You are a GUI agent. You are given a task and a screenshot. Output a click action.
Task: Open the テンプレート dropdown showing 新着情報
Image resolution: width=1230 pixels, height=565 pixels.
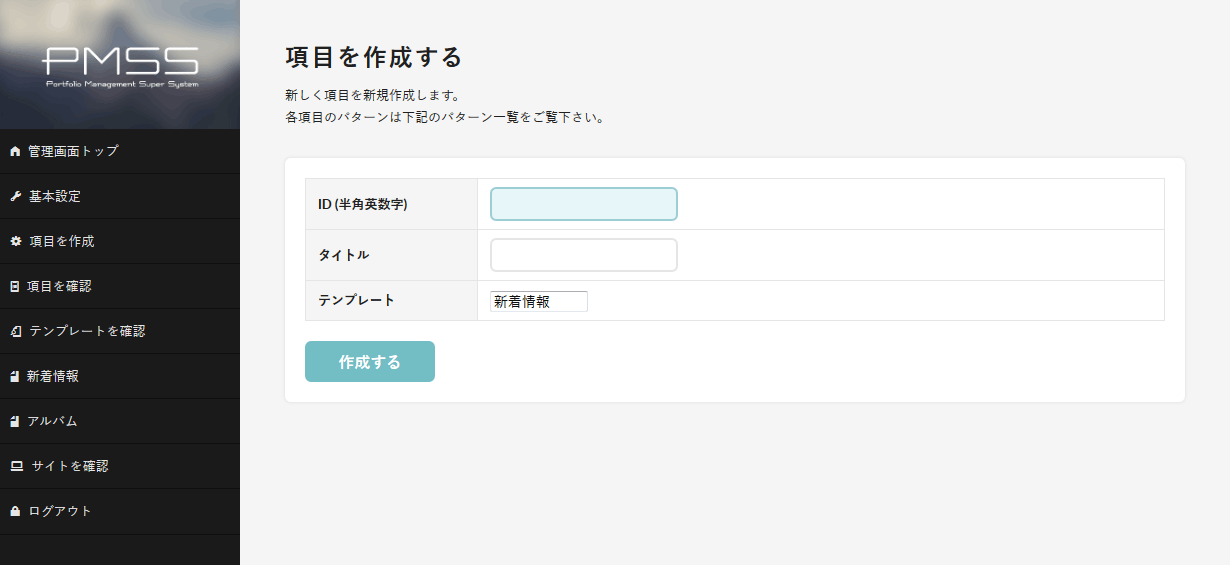[539, 301]
